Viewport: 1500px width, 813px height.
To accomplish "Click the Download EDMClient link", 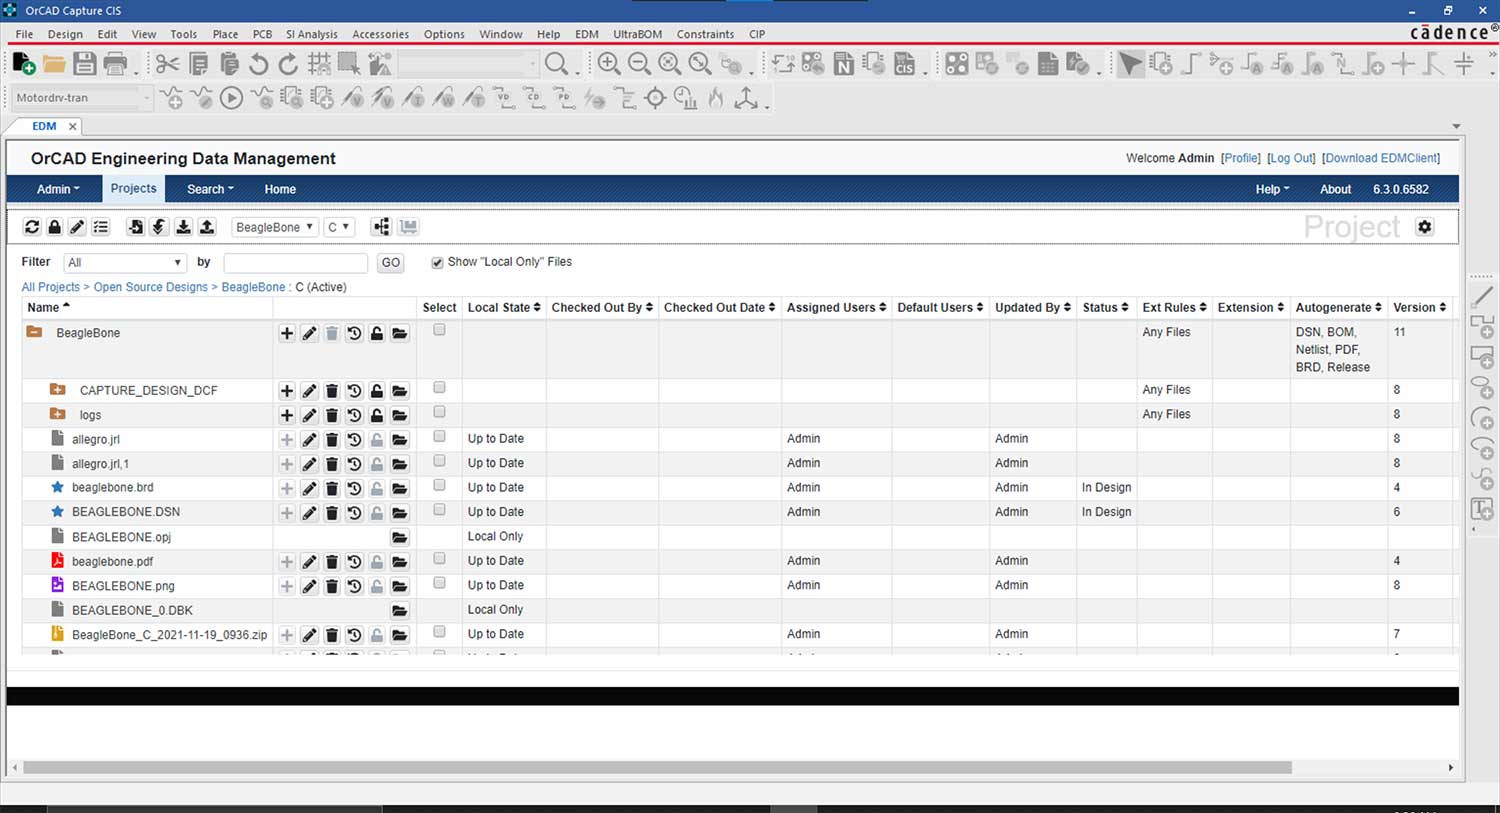I will [x=1381, y=158].
